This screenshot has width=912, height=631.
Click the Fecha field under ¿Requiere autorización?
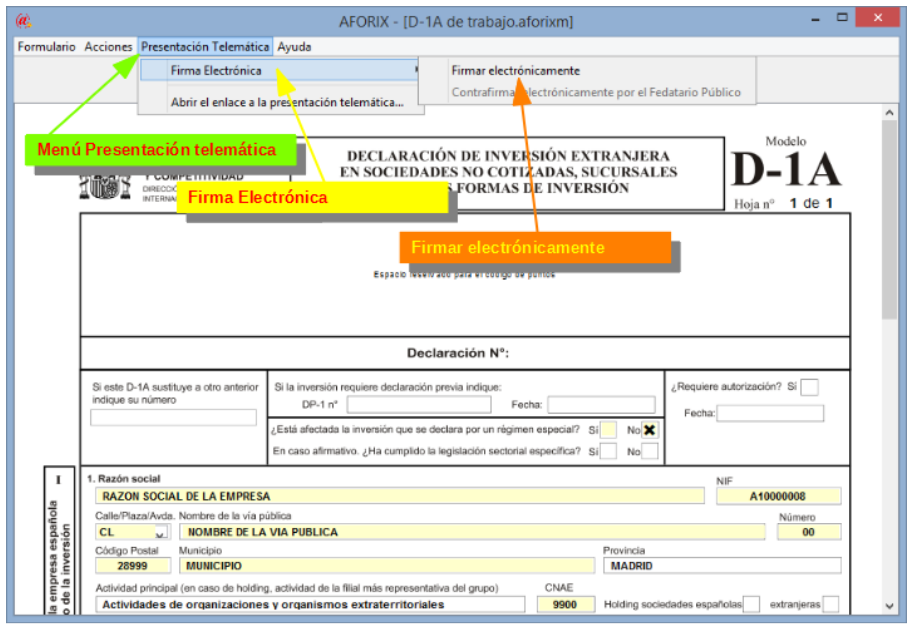click(x=771, y=413)
